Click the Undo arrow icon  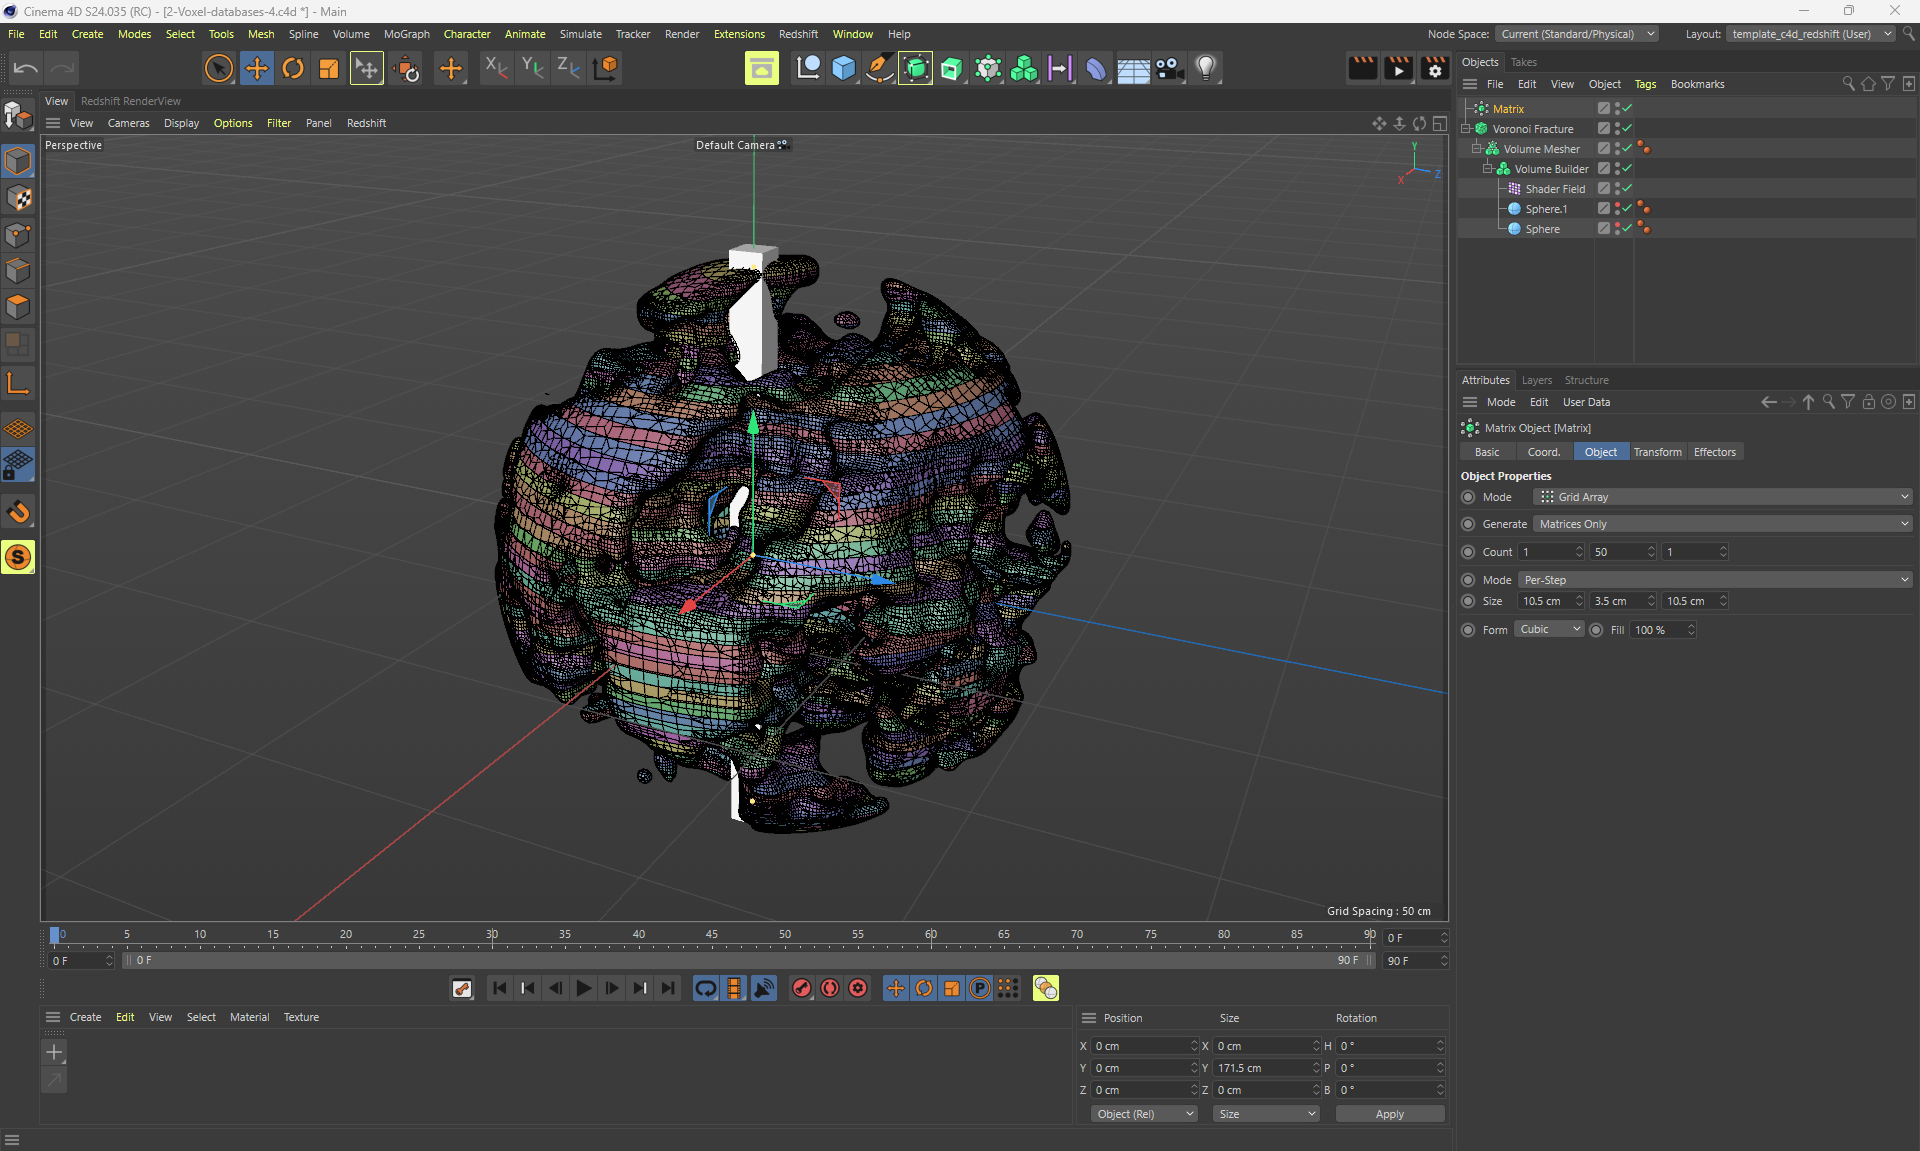pyautogui.click(x=25, y=68)
